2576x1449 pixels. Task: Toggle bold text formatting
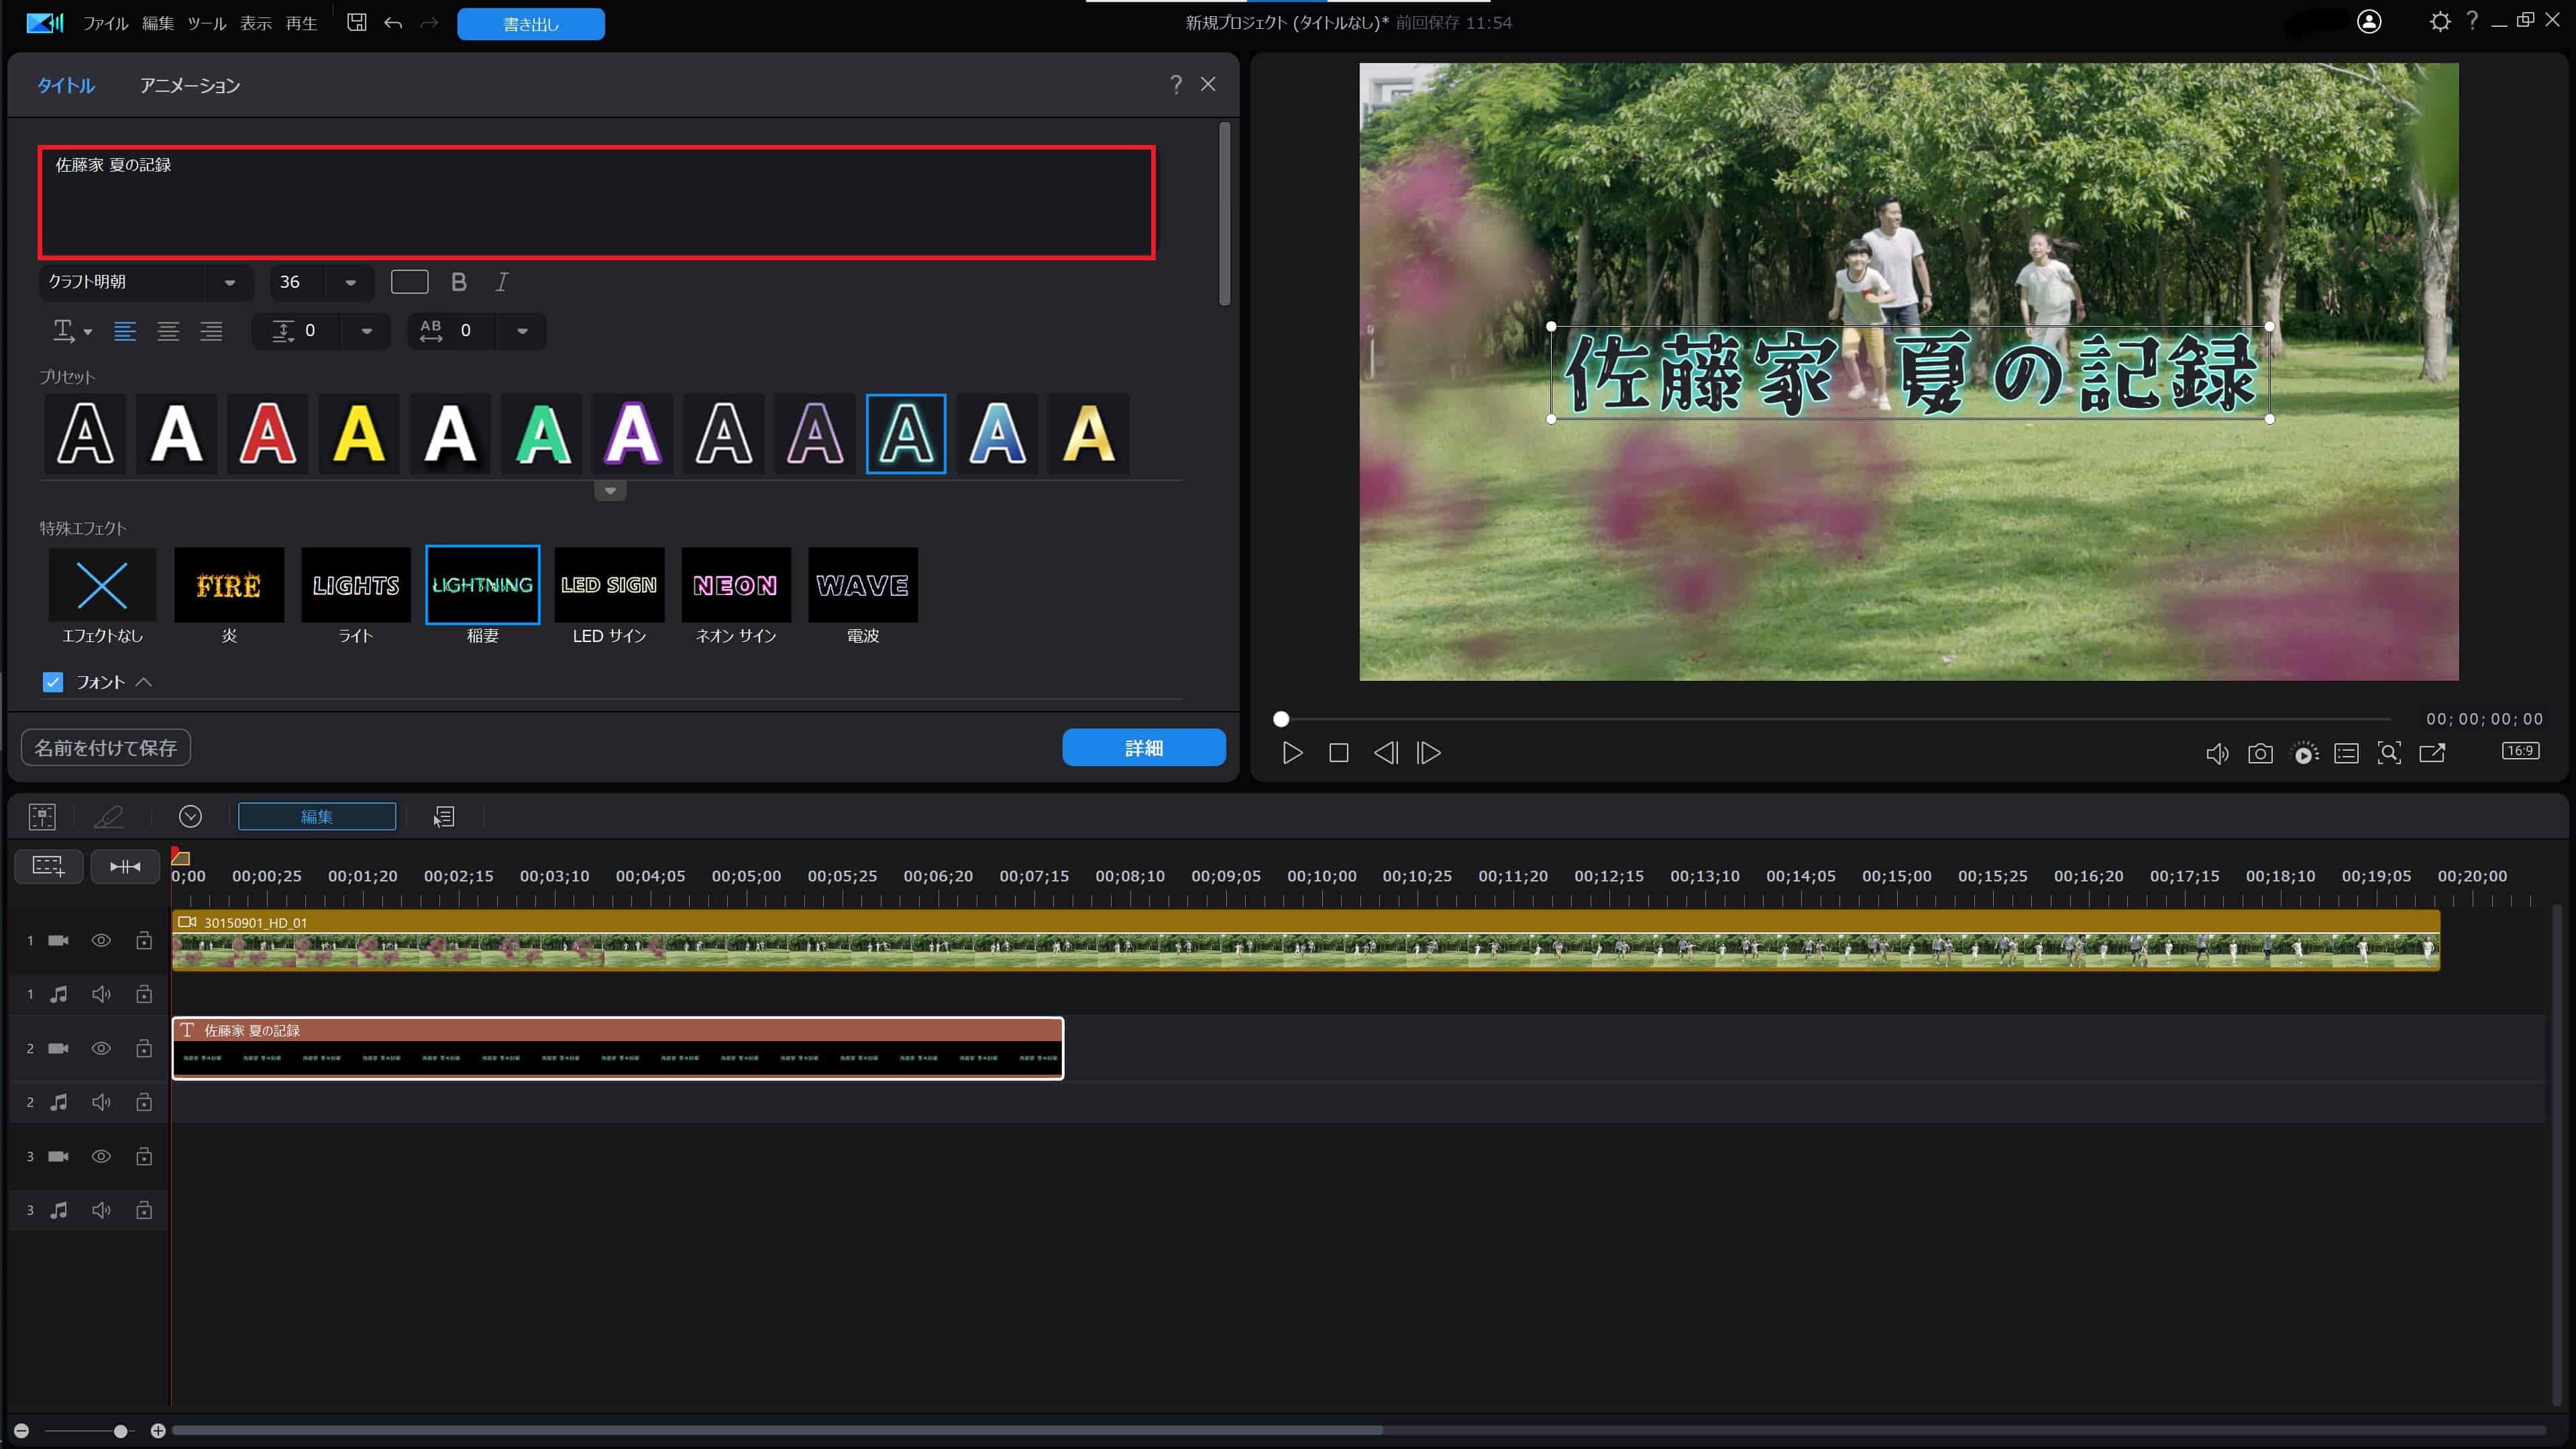(459, 282)
